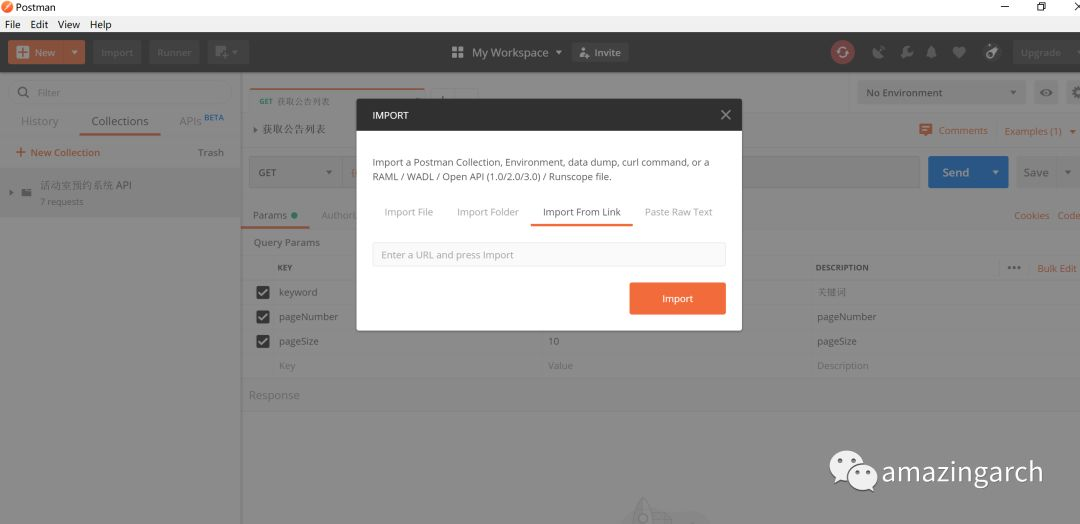
Task: Open the Examples (1) dropdown
Action: pos(1039,131)
